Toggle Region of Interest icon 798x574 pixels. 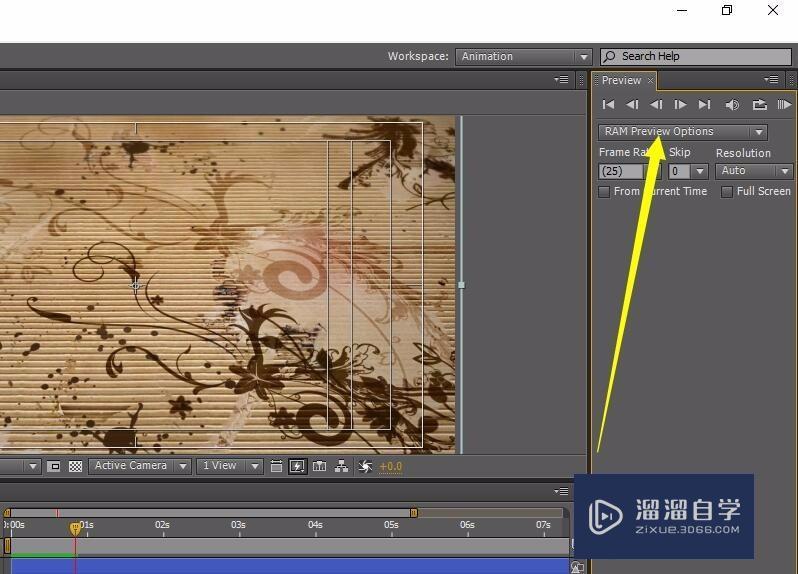[x=53, y=466]
